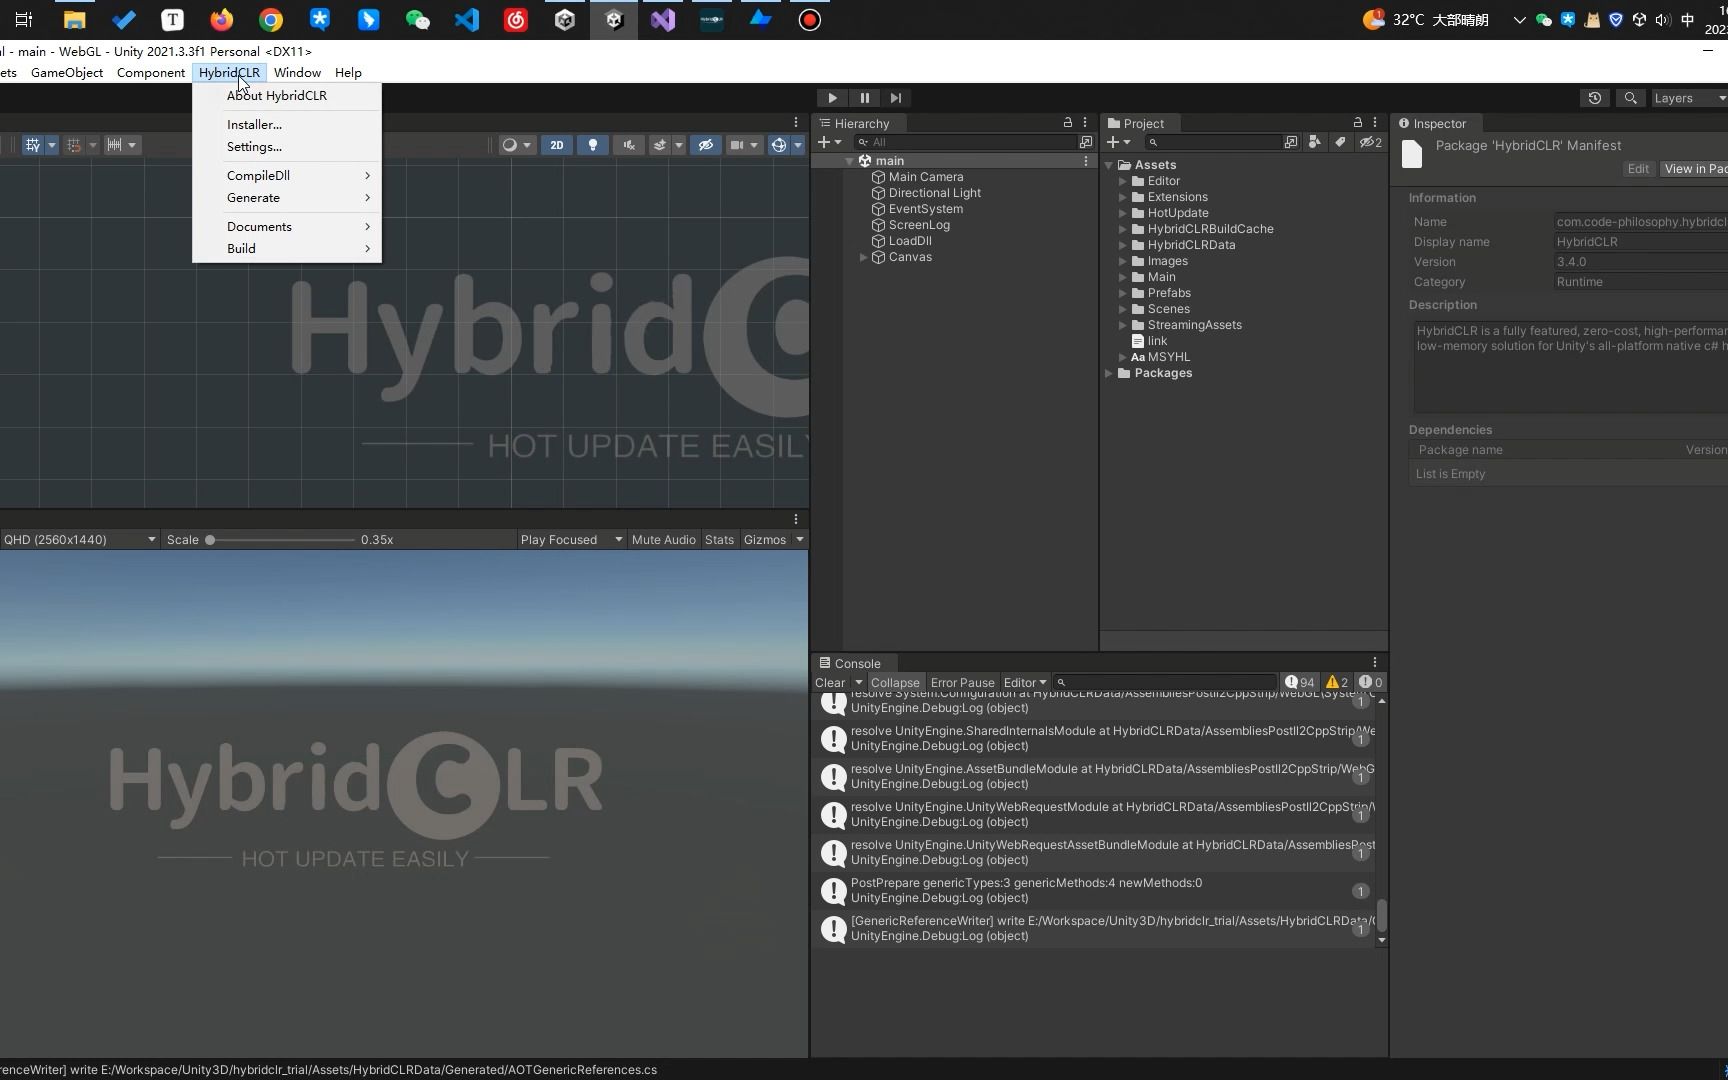Expand CompileDll submenu

click(x=287, y=176)
